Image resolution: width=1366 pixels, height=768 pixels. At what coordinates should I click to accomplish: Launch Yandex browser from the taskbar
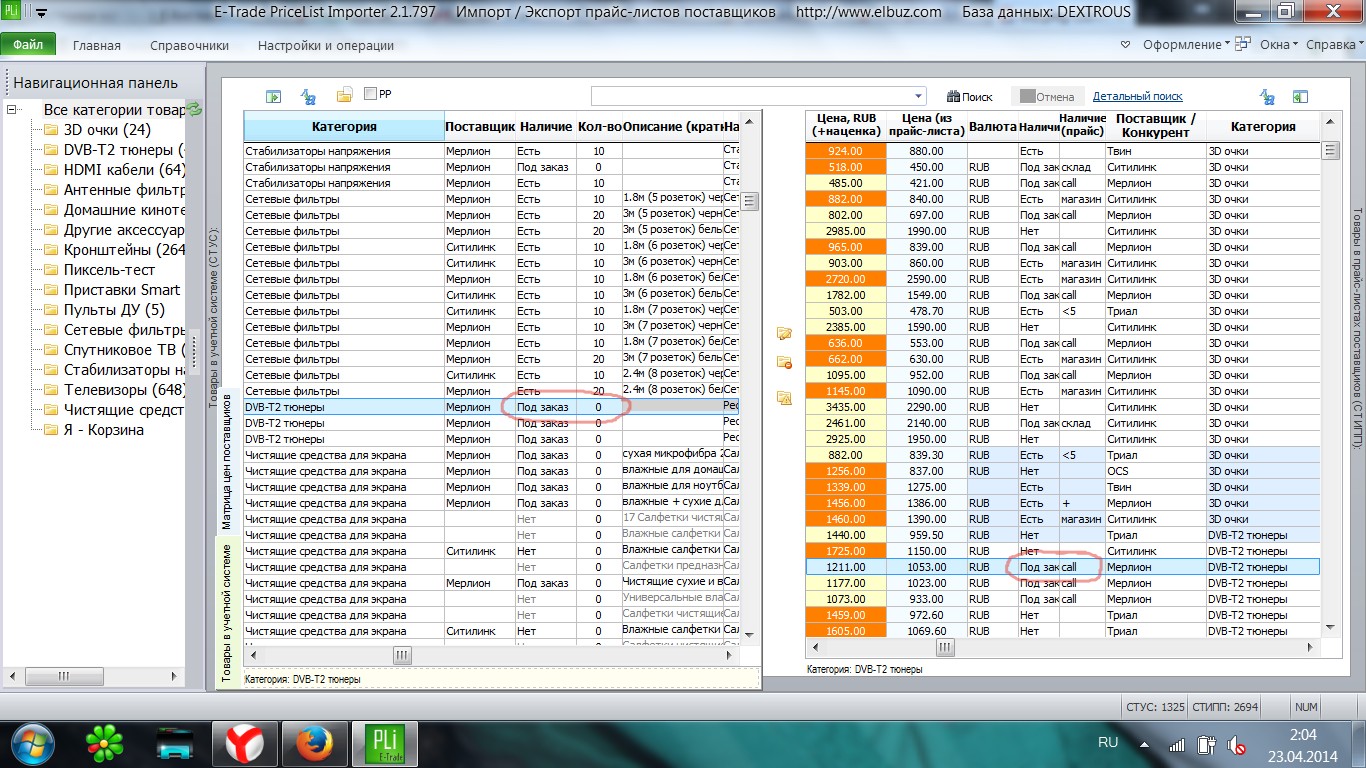[x=243, y=744]
